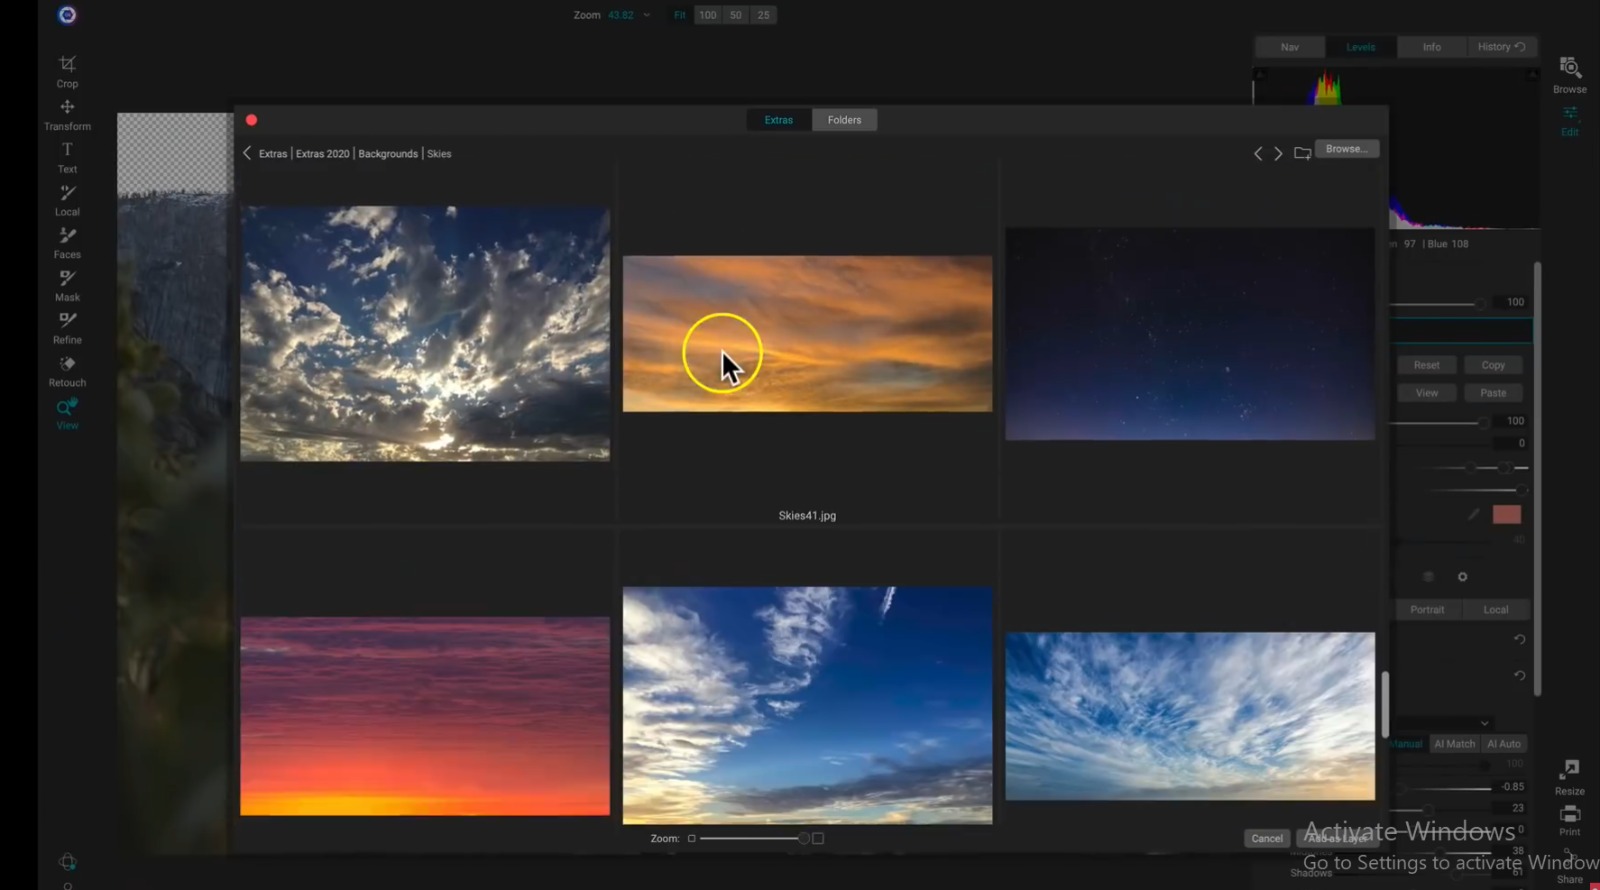The width and height of the screenshot is (1600, 890).
Task: Go to next item in Extras dialog
Action: [x=1278, y=153]
